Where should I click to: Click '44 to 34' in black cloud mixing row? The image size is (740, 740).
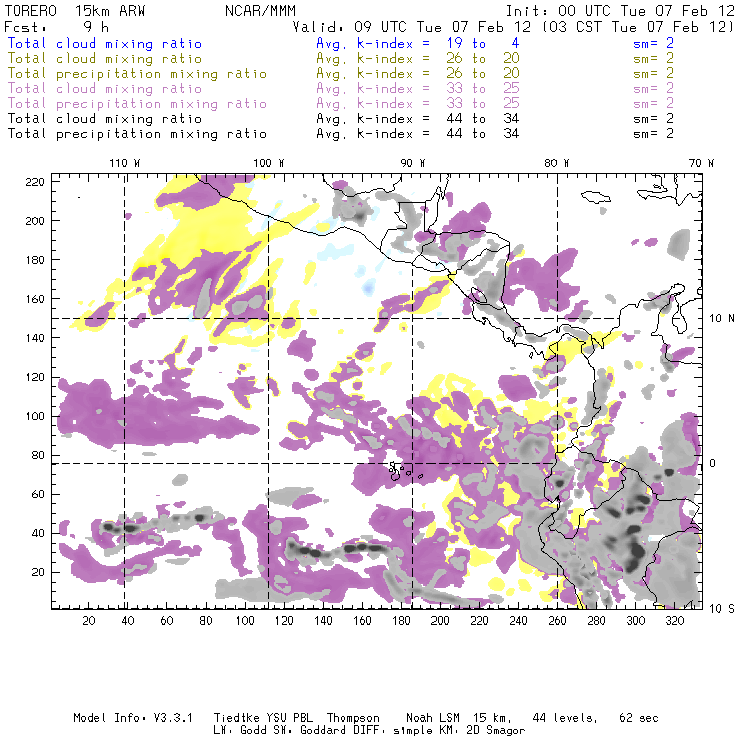coord(483,119)
